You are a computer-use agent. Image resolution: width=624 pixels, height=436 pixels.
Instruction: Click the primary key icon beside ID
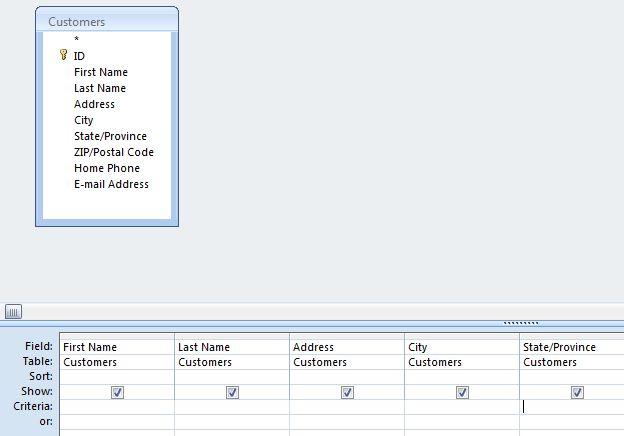click(x=64, y=56)
